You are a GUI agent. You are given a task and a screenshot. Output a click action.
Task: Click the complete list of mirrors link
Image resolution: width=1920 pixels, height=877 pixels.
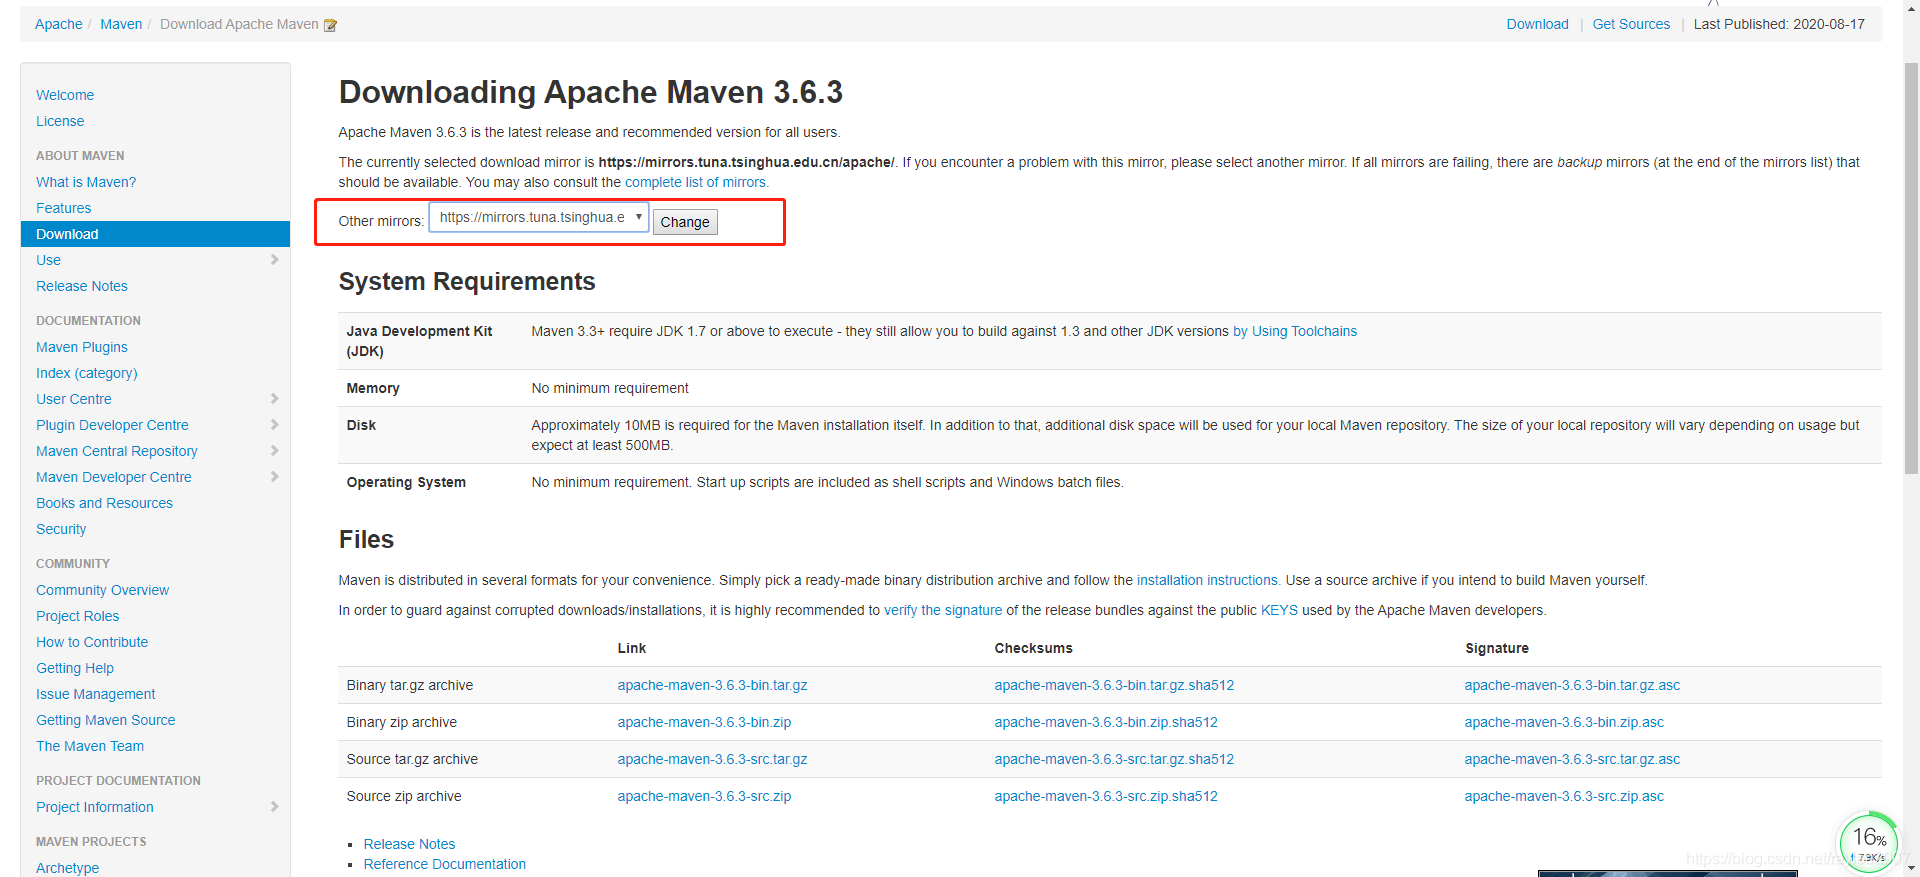[x=697, y=182]
